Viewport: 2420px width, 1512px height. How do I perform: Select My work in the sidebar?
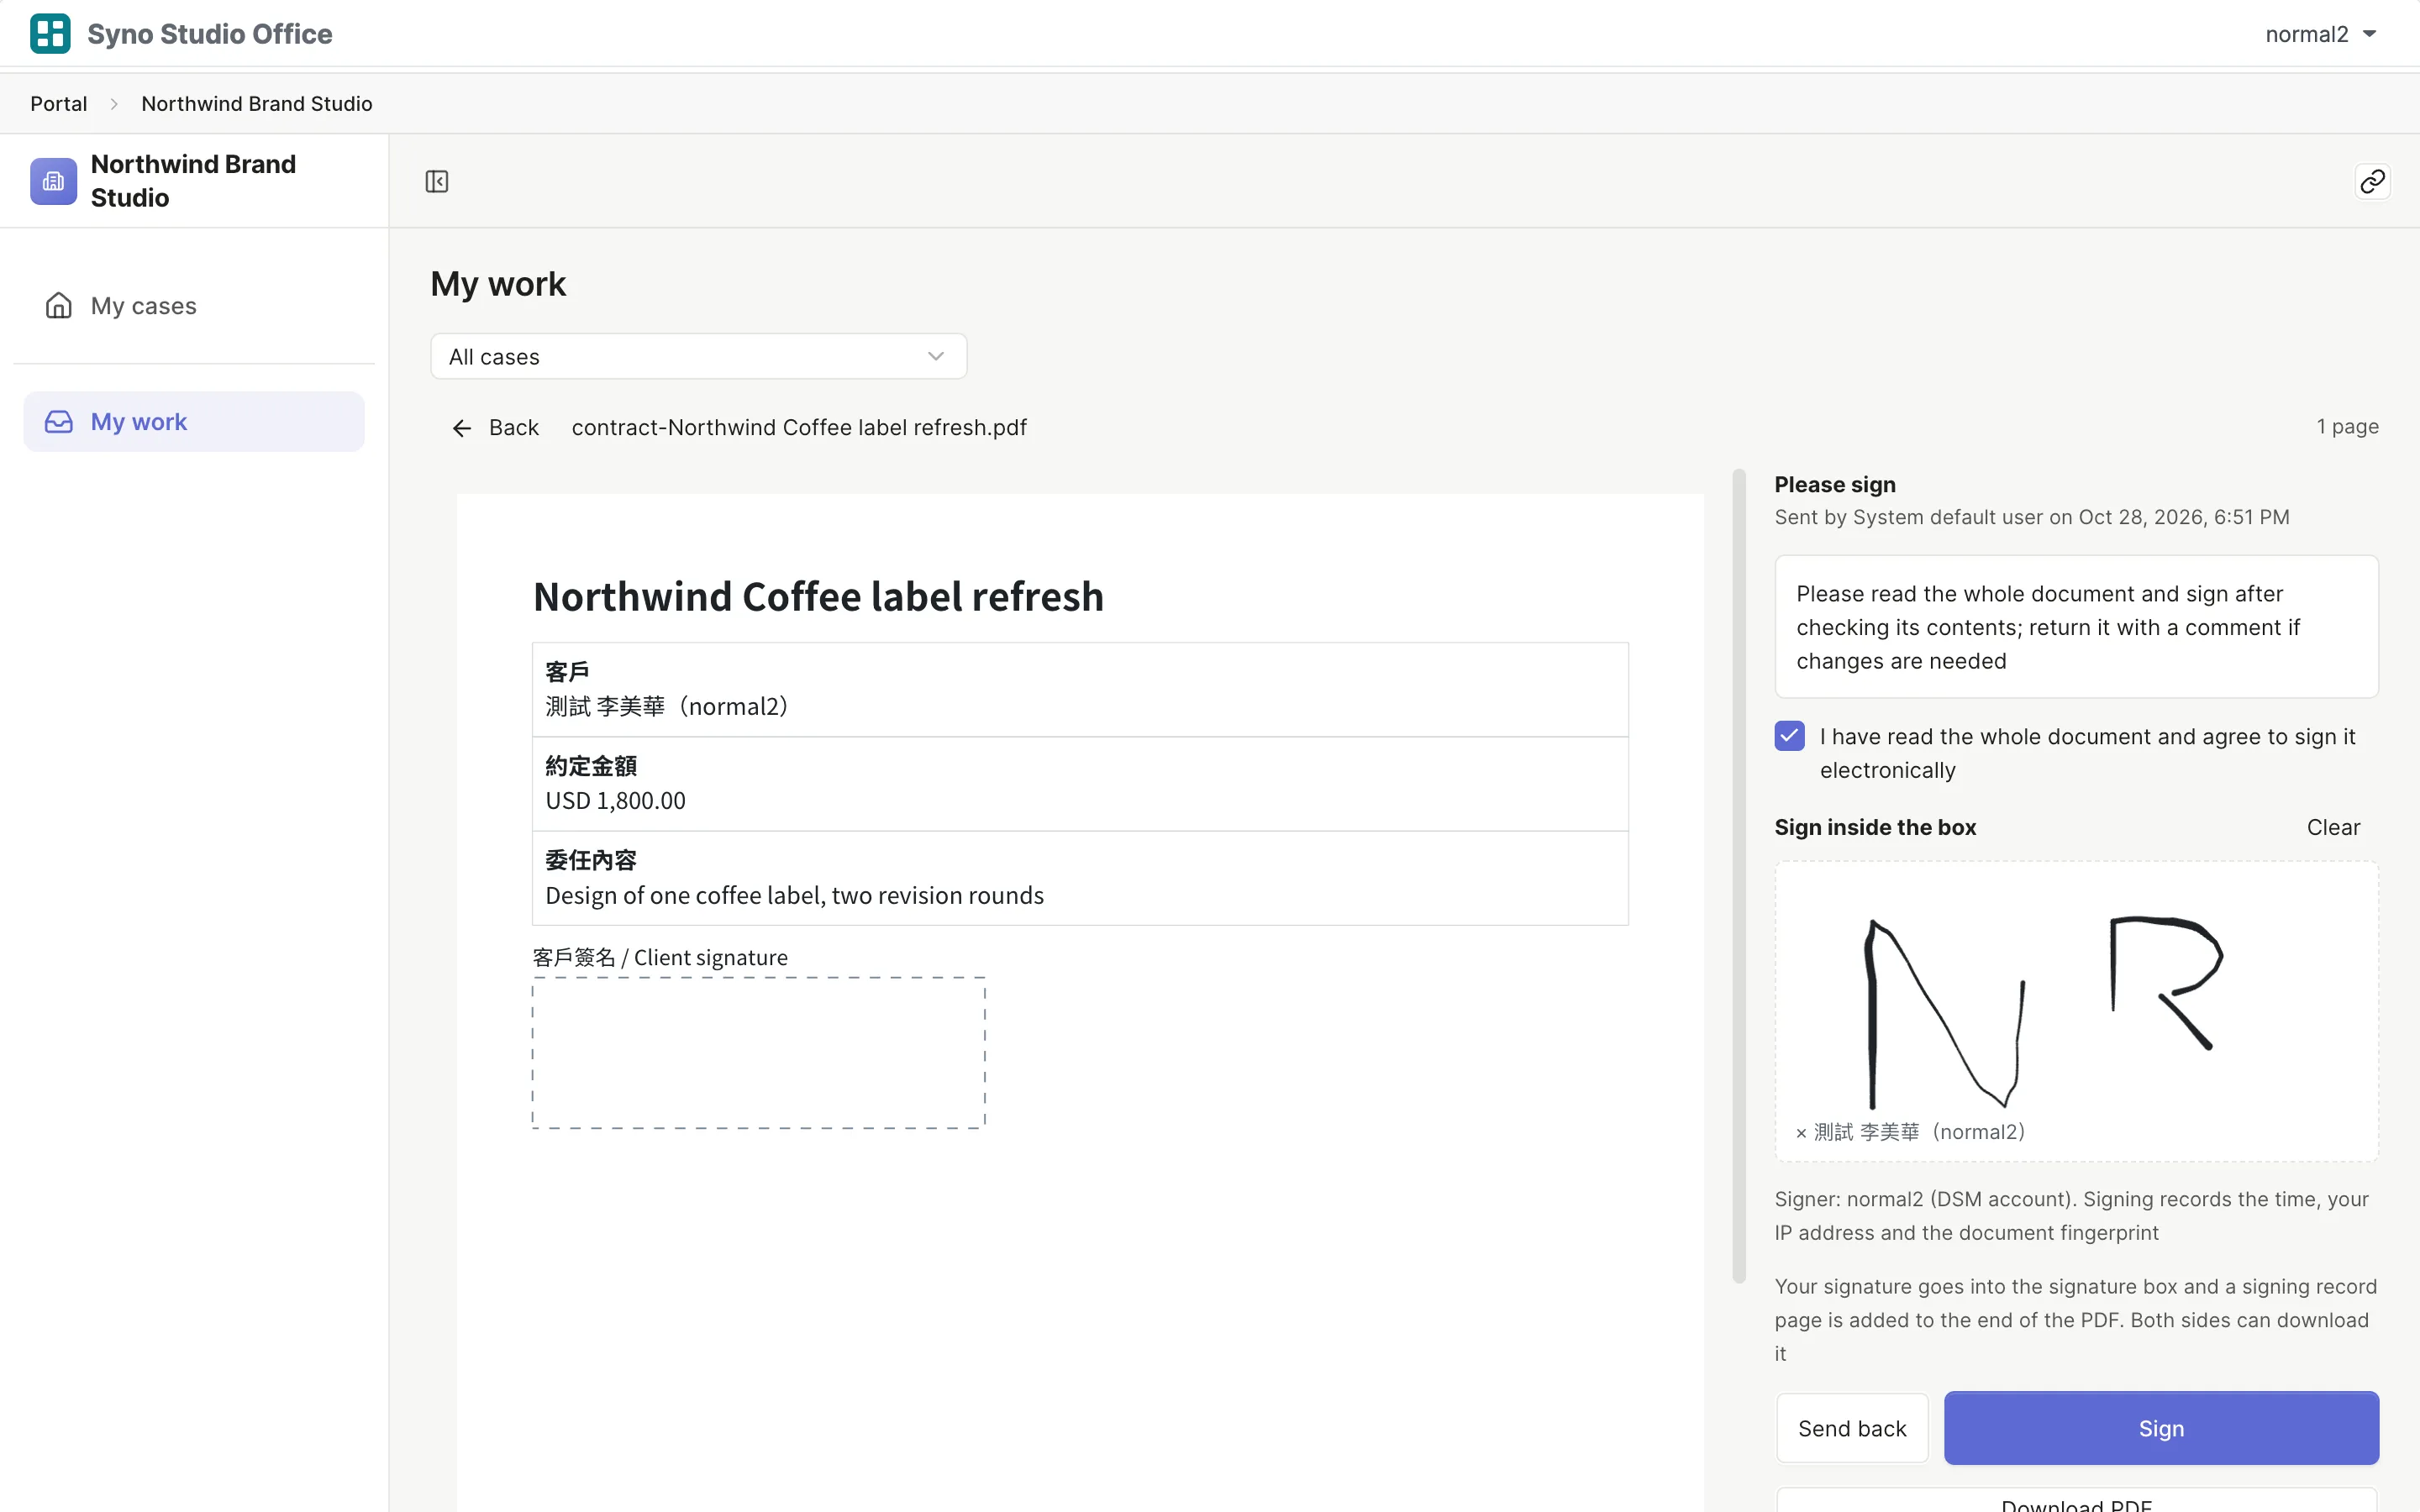(x=194, y=421)
